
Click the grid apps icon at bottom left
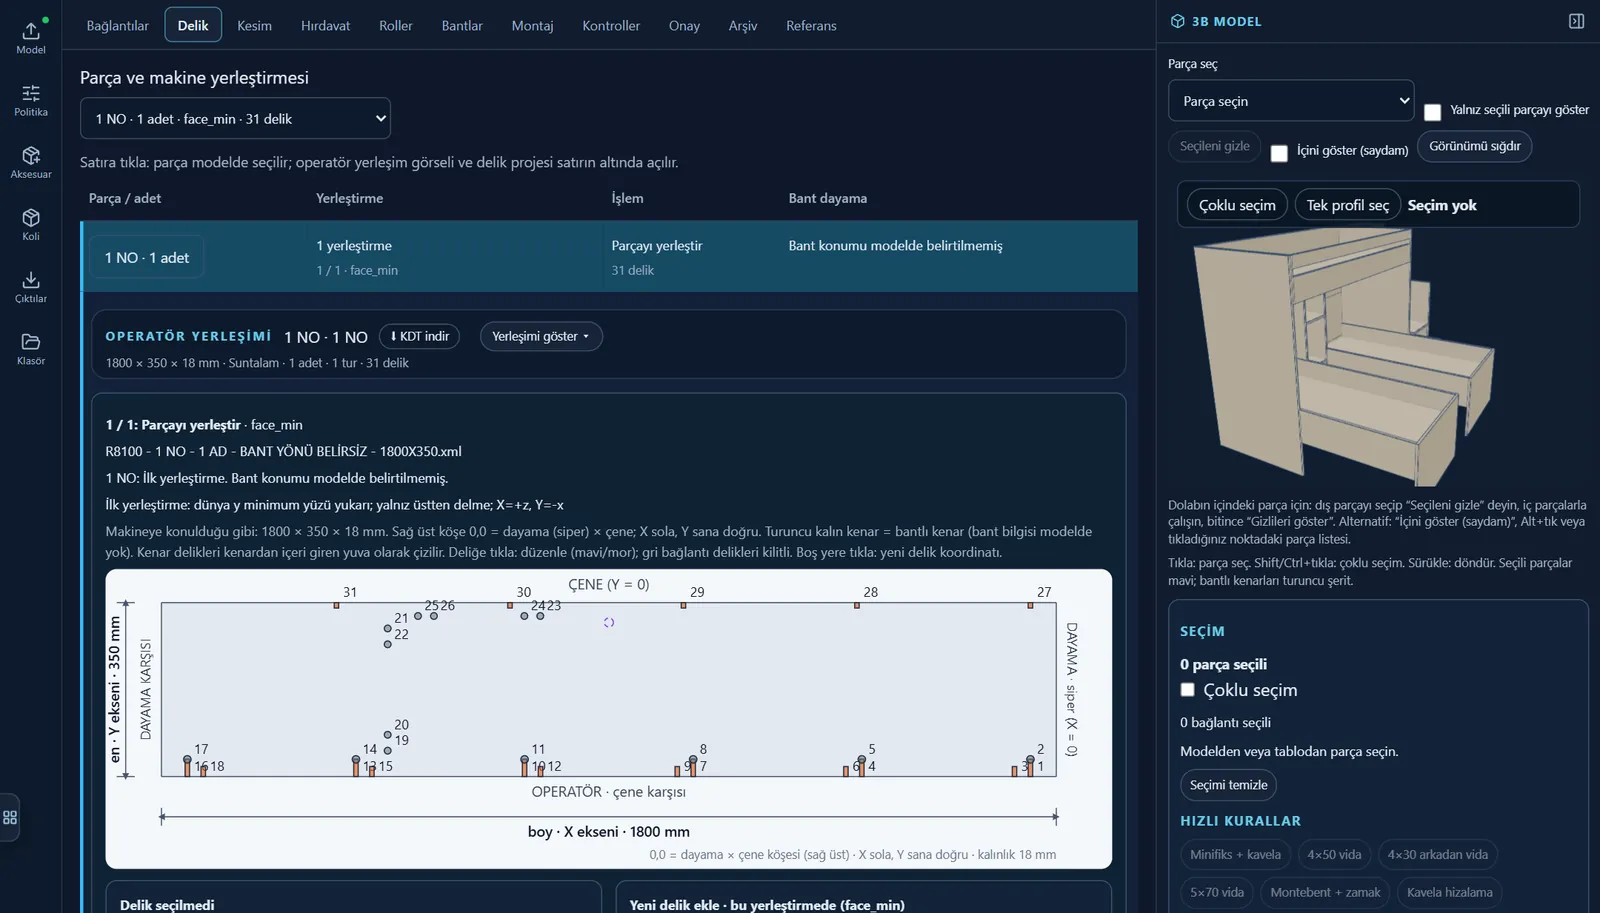pos(10,817)
